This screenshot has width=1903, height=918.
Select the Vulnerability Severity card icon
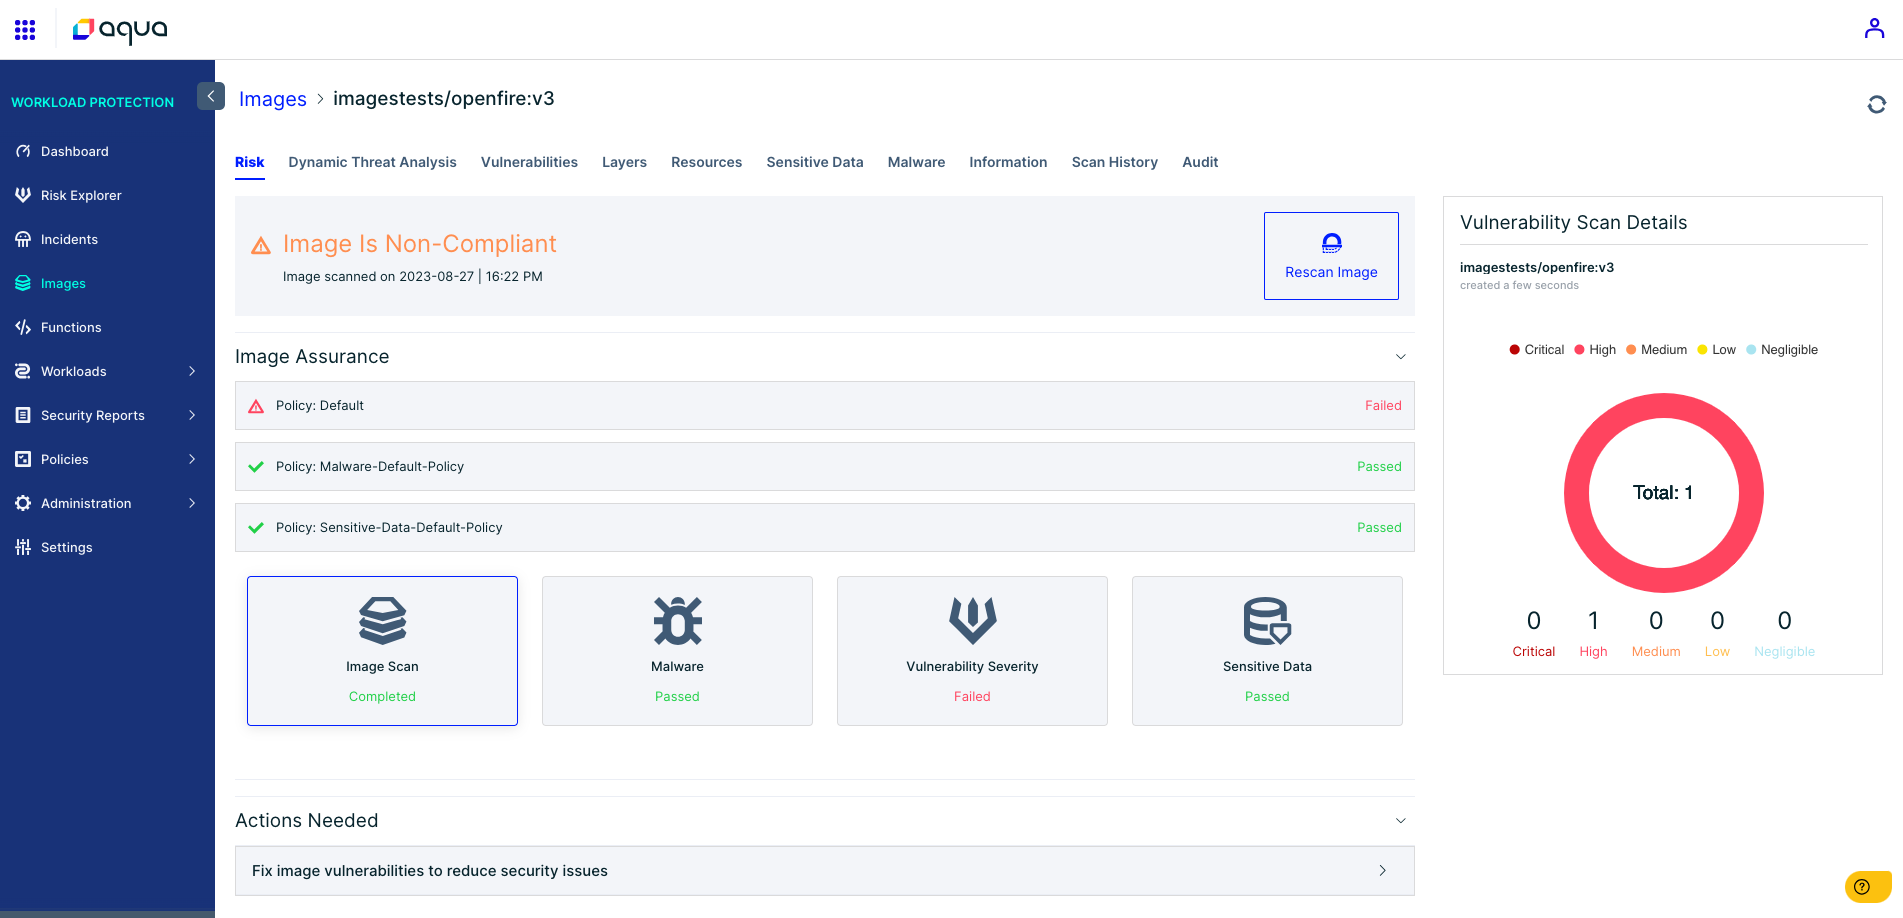coord(973,620)
